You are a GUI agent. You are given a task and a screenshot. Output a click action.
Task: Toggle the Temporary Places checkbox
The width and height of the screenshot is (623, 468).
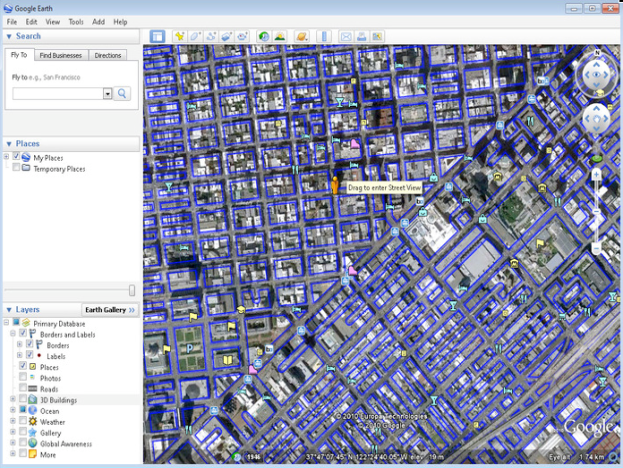[x=16, y=168]
